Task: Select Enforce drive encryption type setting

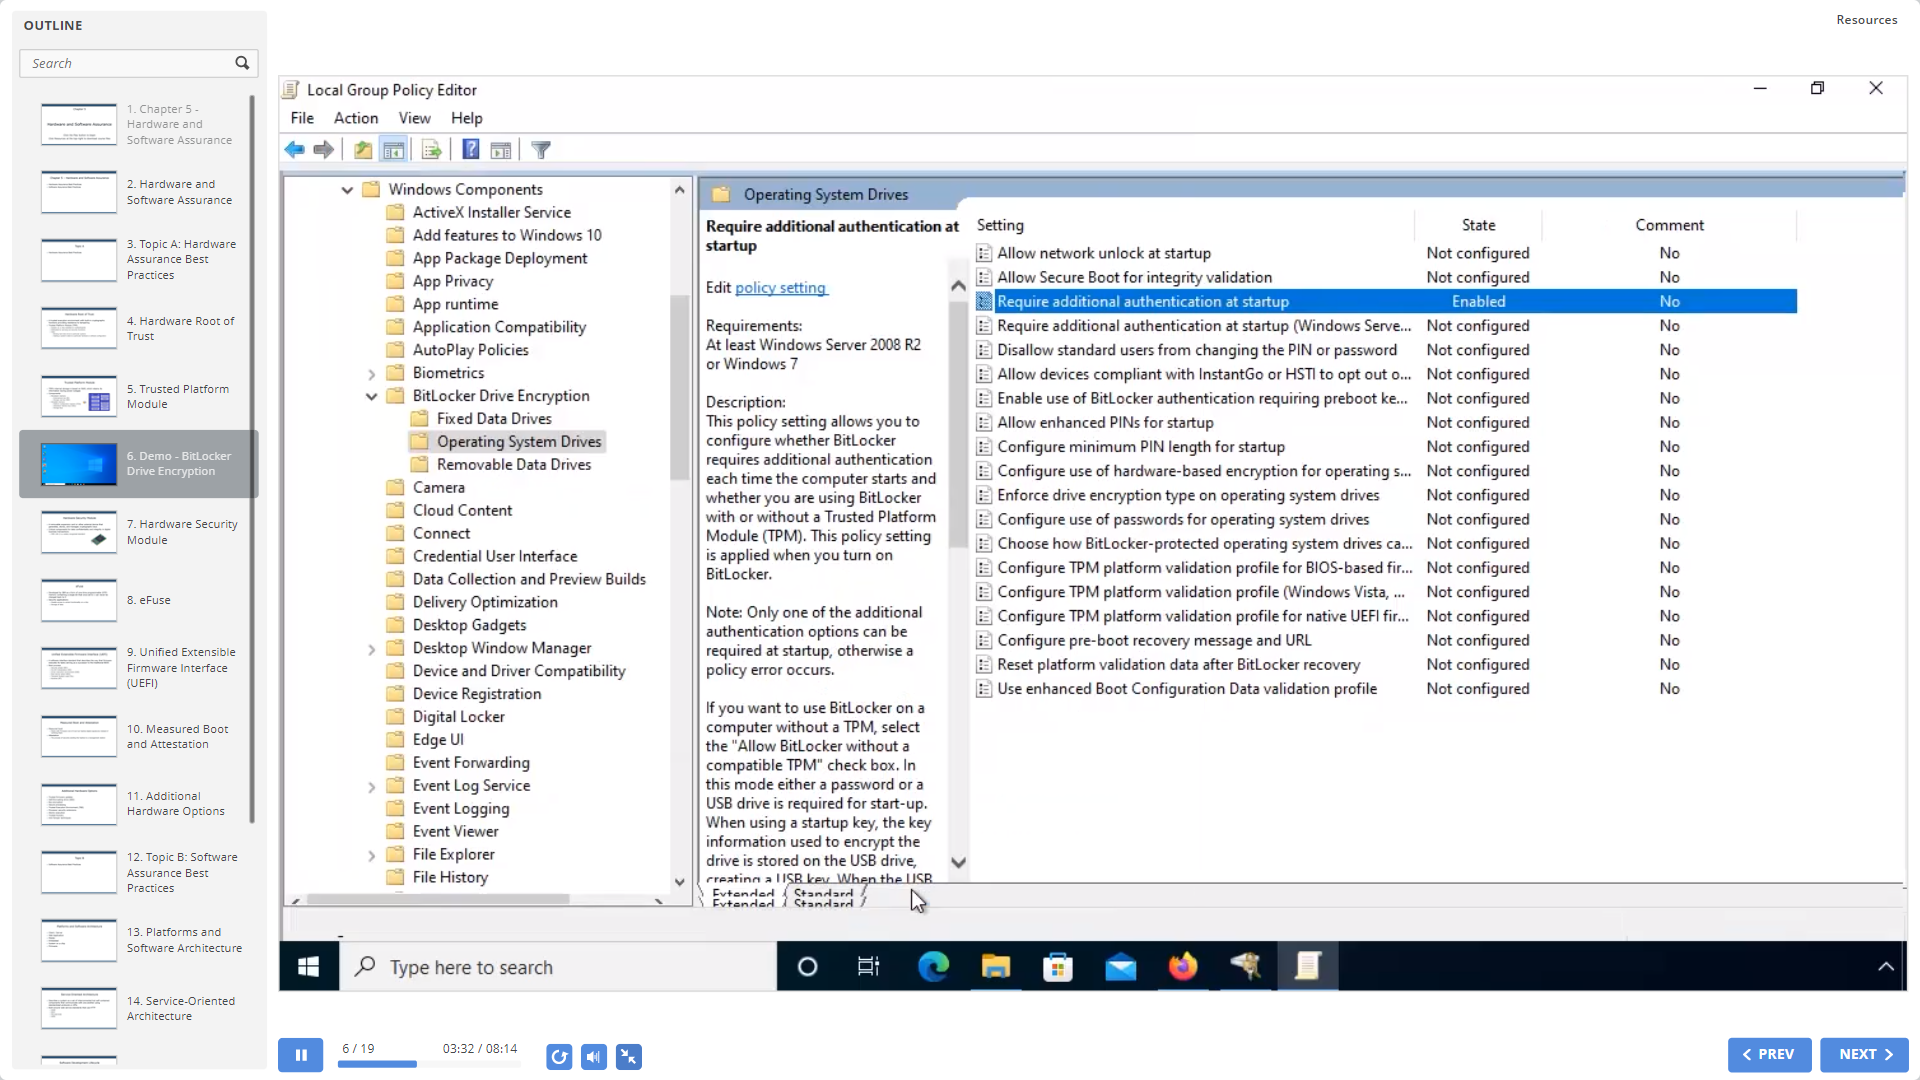Action: (x=1188, y=496)
